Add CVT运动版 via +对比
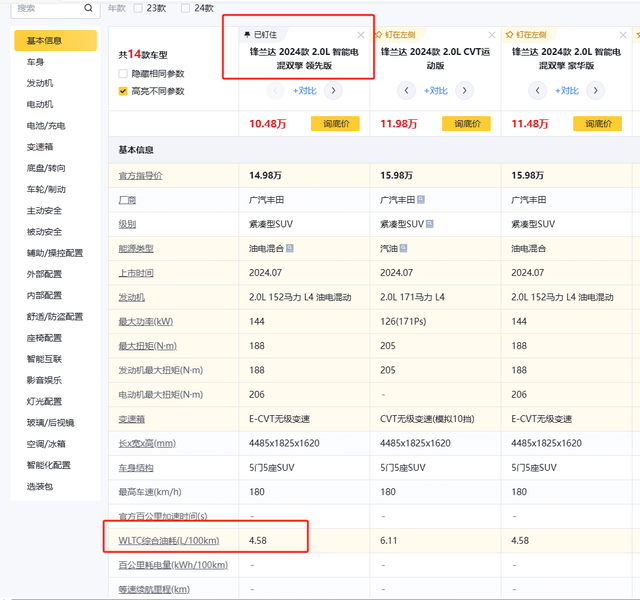 coord(436,91)
